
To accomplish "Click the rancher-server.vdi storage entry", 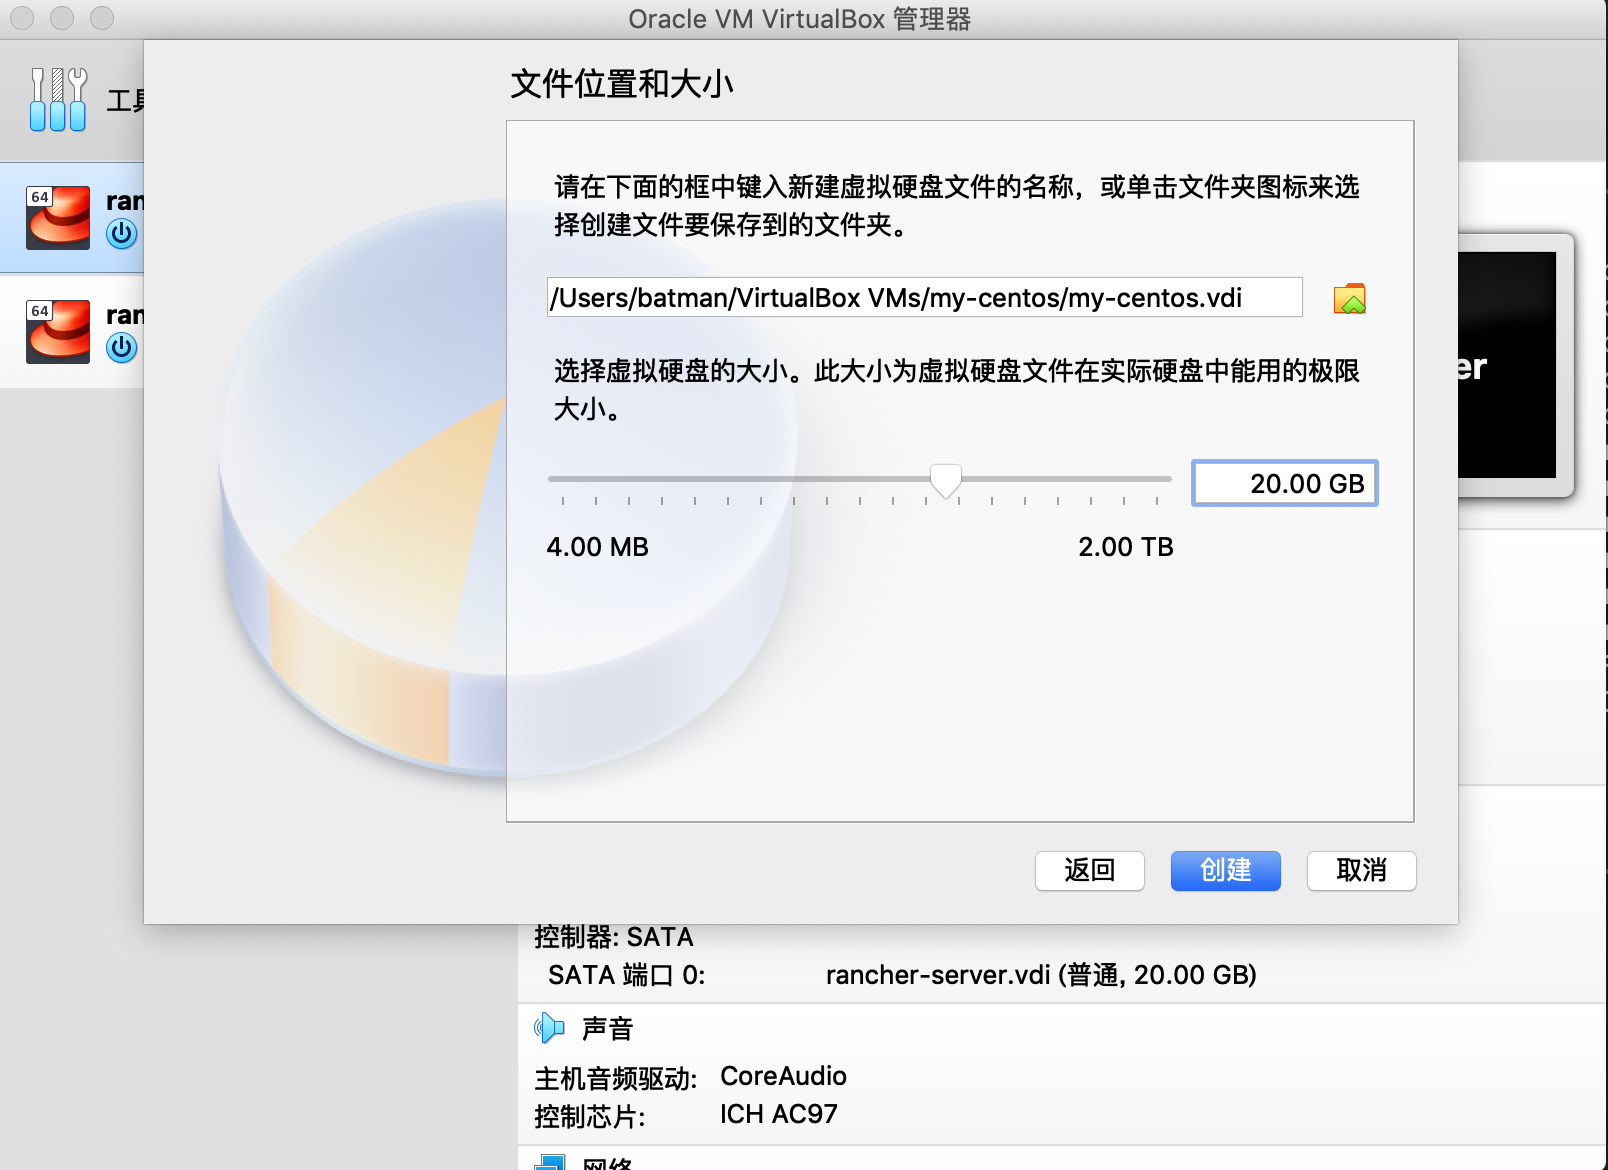I will click(1041, 975).
